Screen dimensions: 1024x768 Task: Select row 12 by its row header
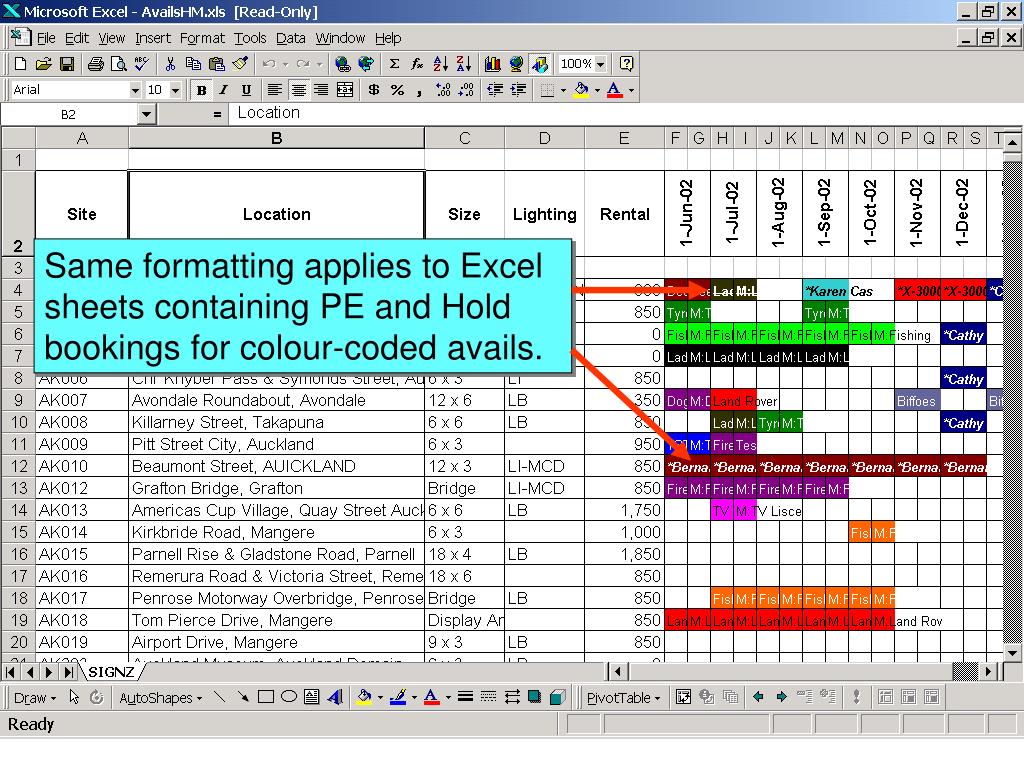[x=19, y=466]
